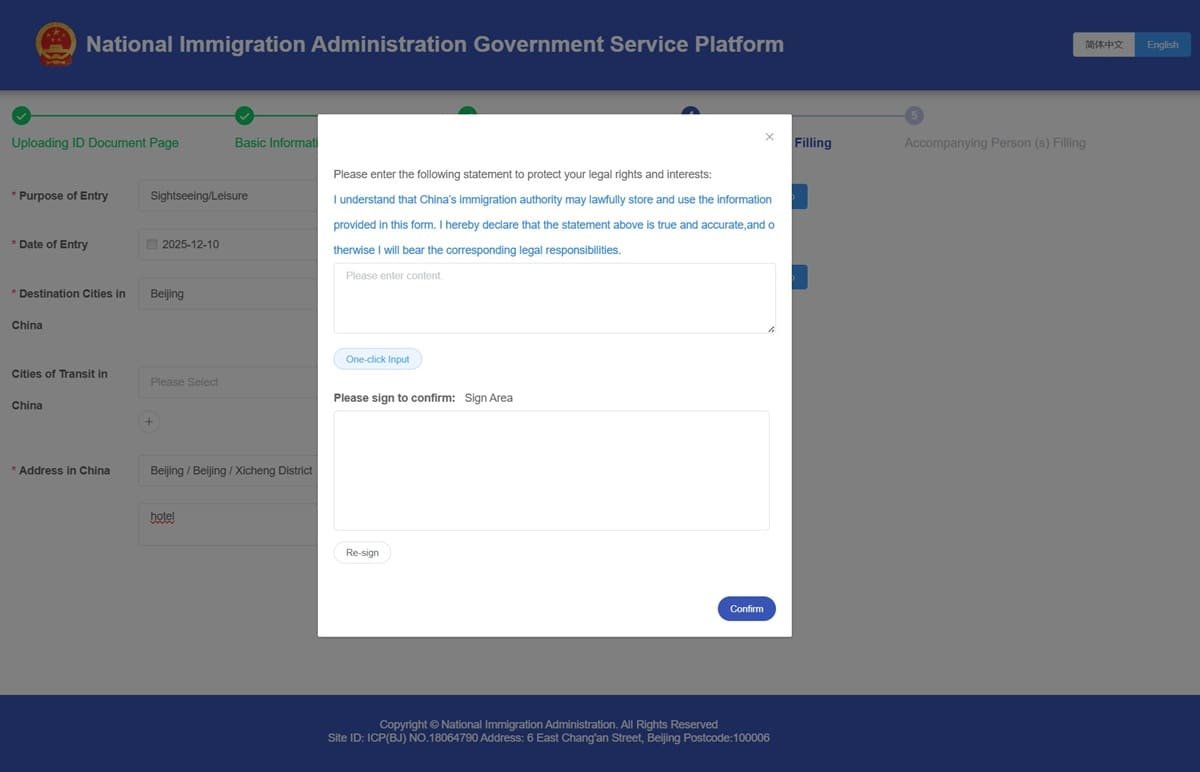Select the English language option
1200x772 pixels.
coord(1162,43)
